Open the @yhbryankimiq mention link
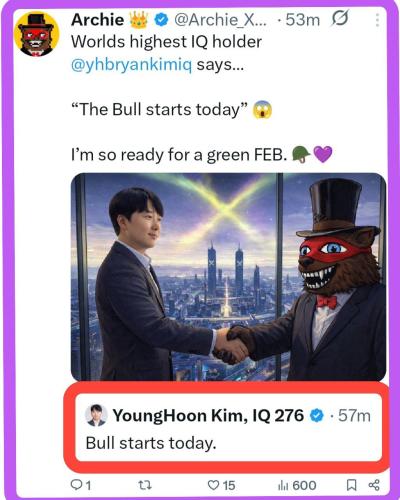The width and height of the screenshot is (400, 500). [x=132, y=65]
